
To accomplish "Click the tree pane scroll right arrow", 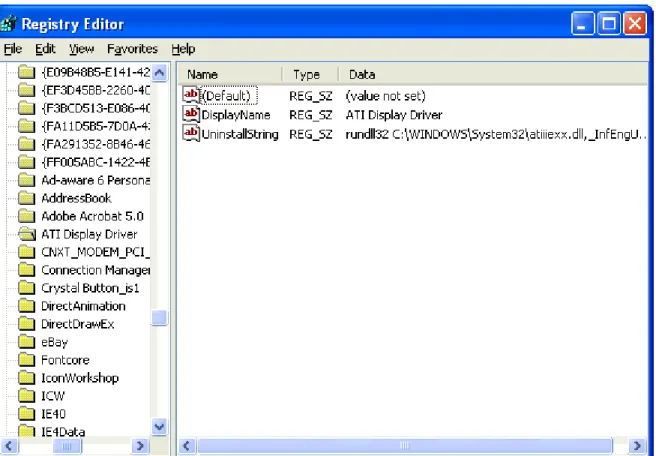I will [x=141, y=446].
